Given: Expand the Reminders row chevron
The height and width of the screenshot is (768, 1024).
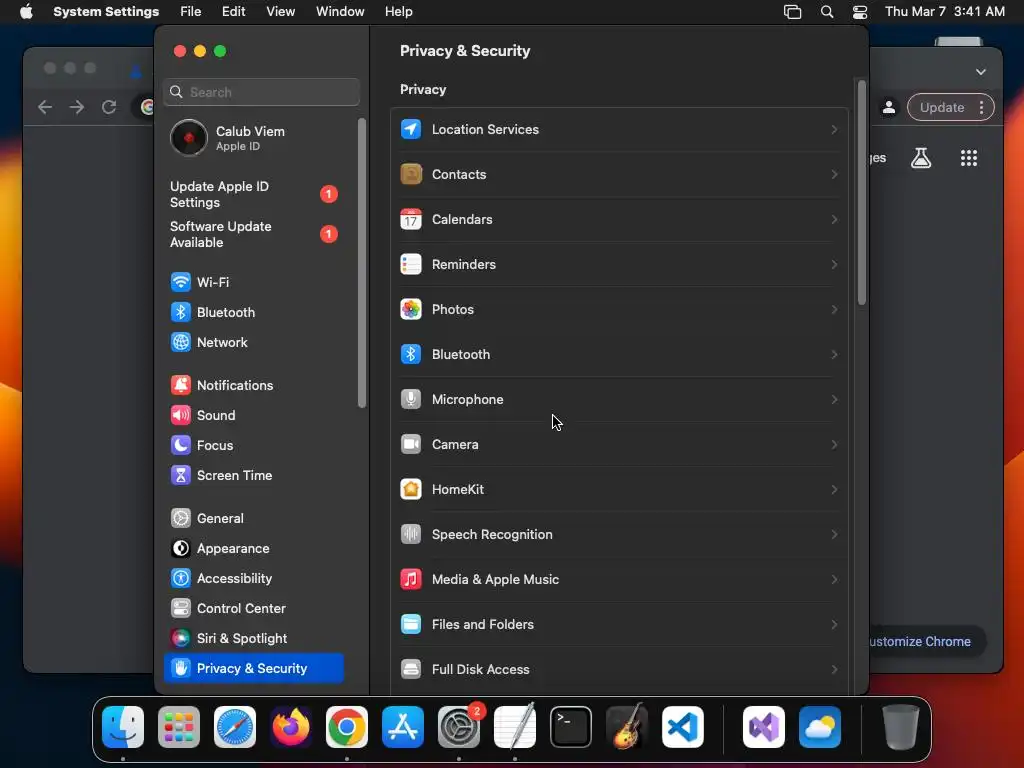Looking at the screenshot, I should 834,264.
